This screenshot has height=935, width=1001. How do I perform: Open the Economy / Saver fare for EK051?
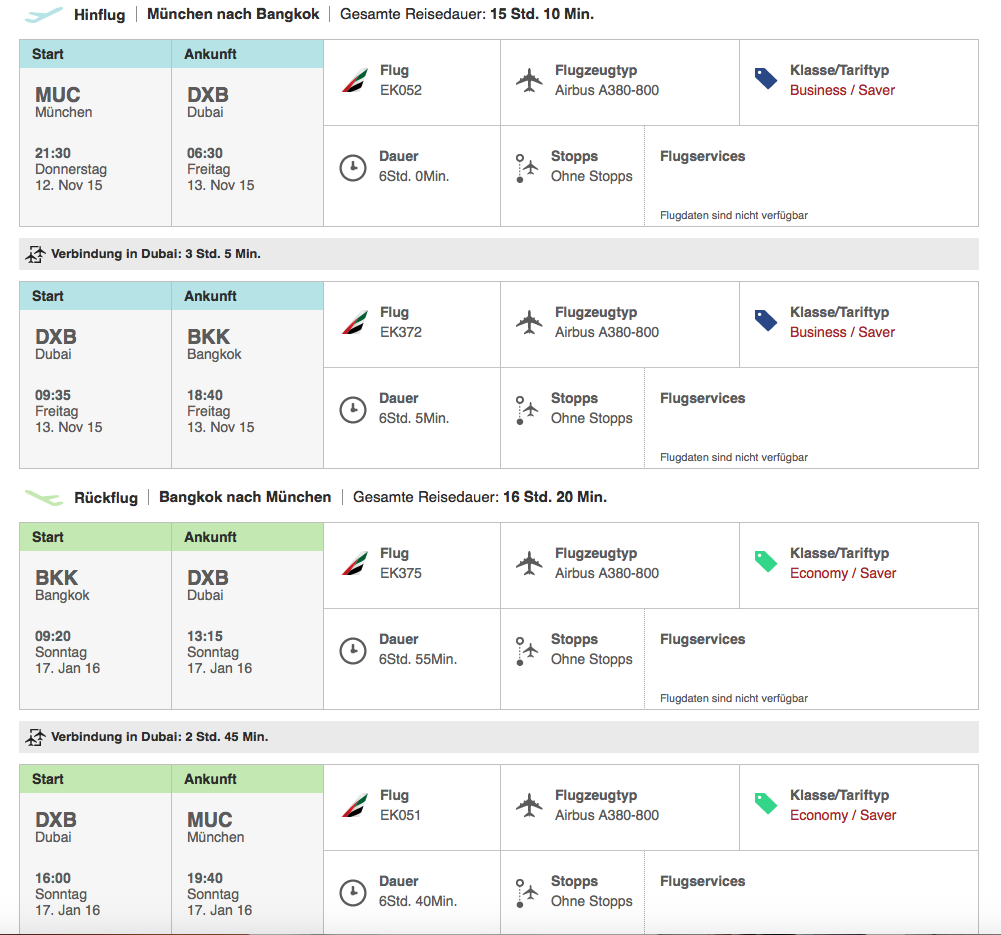(843, 815)
